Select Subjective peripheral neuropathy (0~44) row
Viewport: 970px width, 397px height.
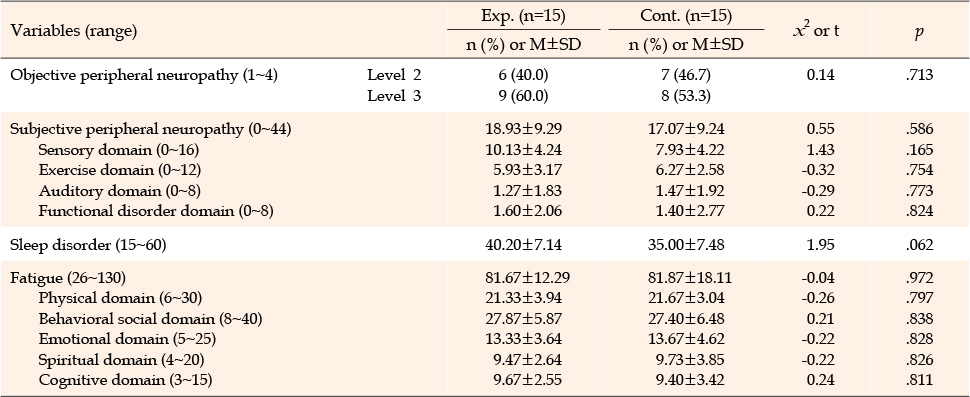pos(484,129)
